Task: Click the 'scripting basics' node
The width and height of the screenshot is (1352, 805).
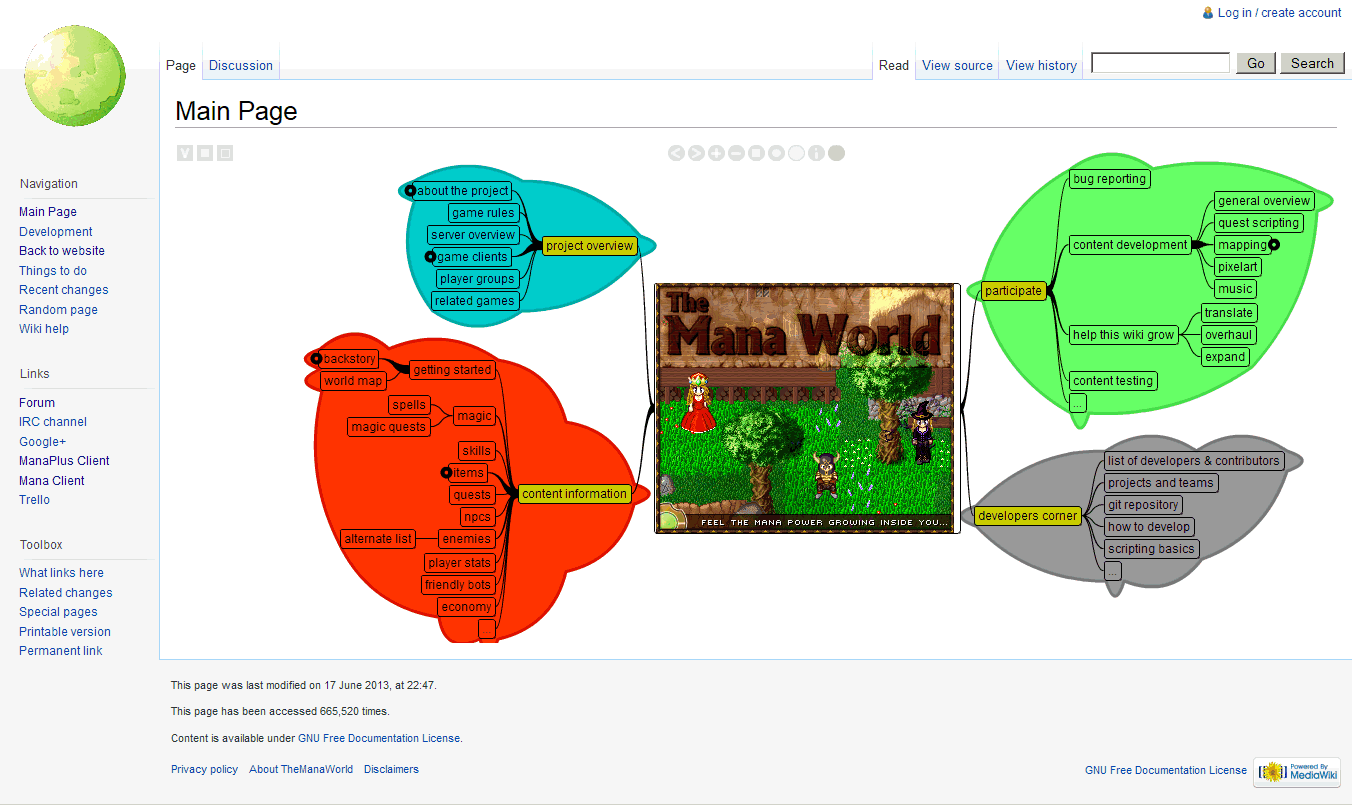Action: coord(1151,549)
